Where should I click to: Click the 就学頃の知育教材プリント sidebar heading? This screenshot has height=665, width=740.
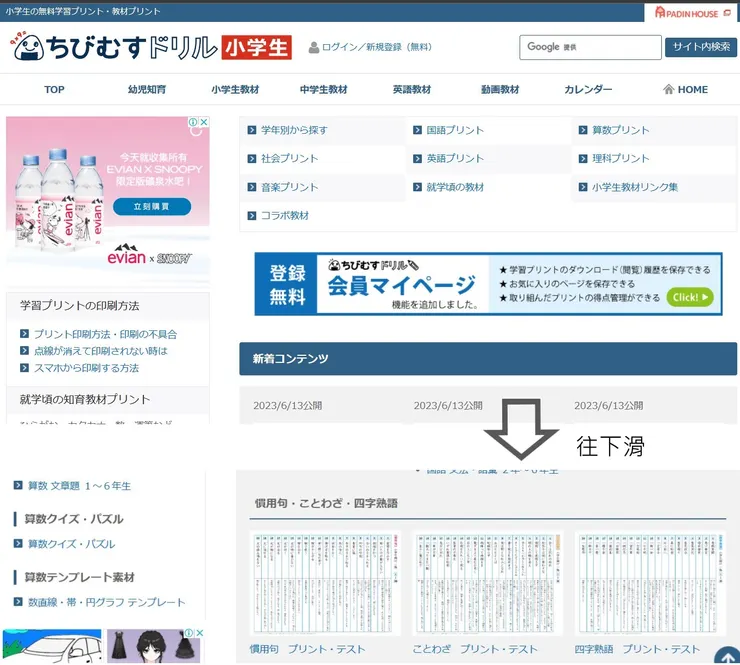(85, 399)
